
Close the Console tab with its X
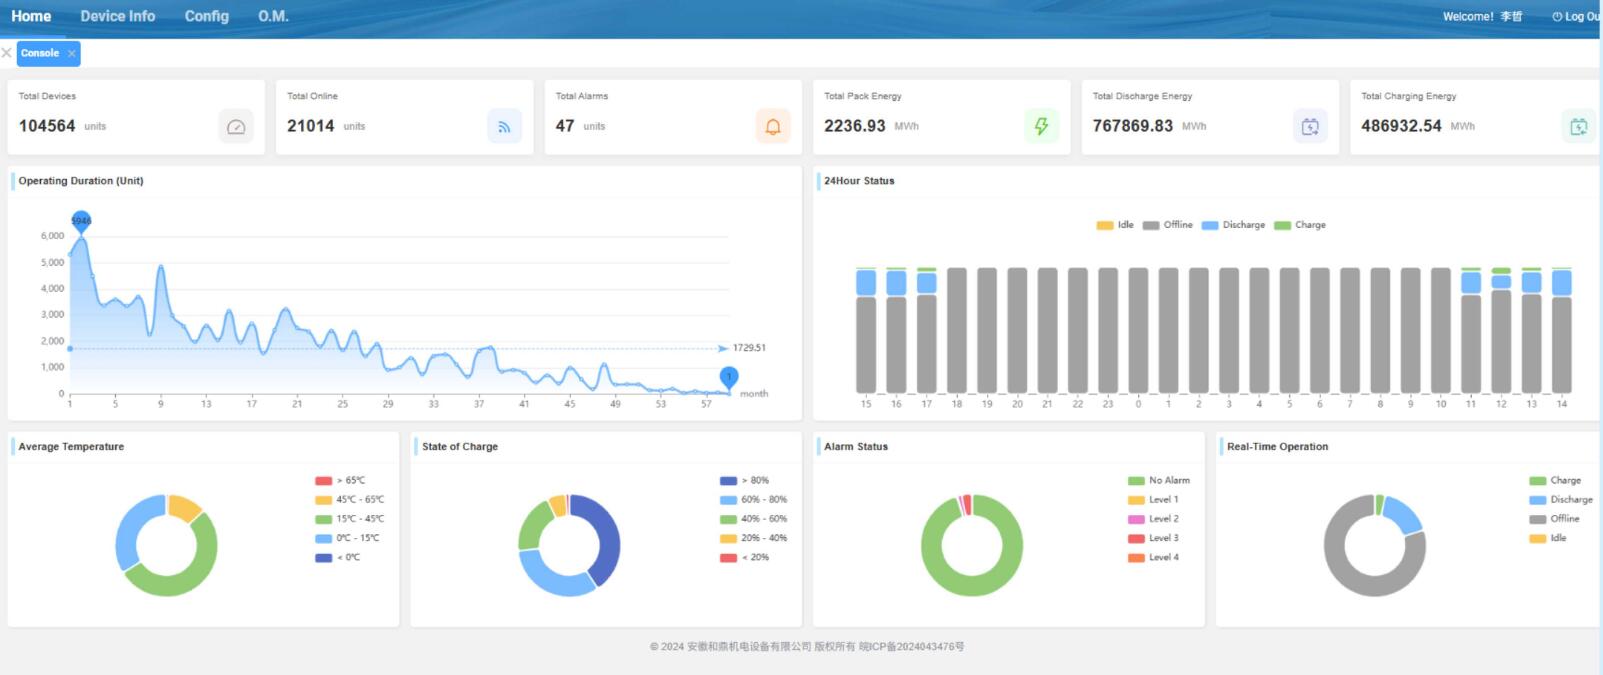(x=71, y=54)
